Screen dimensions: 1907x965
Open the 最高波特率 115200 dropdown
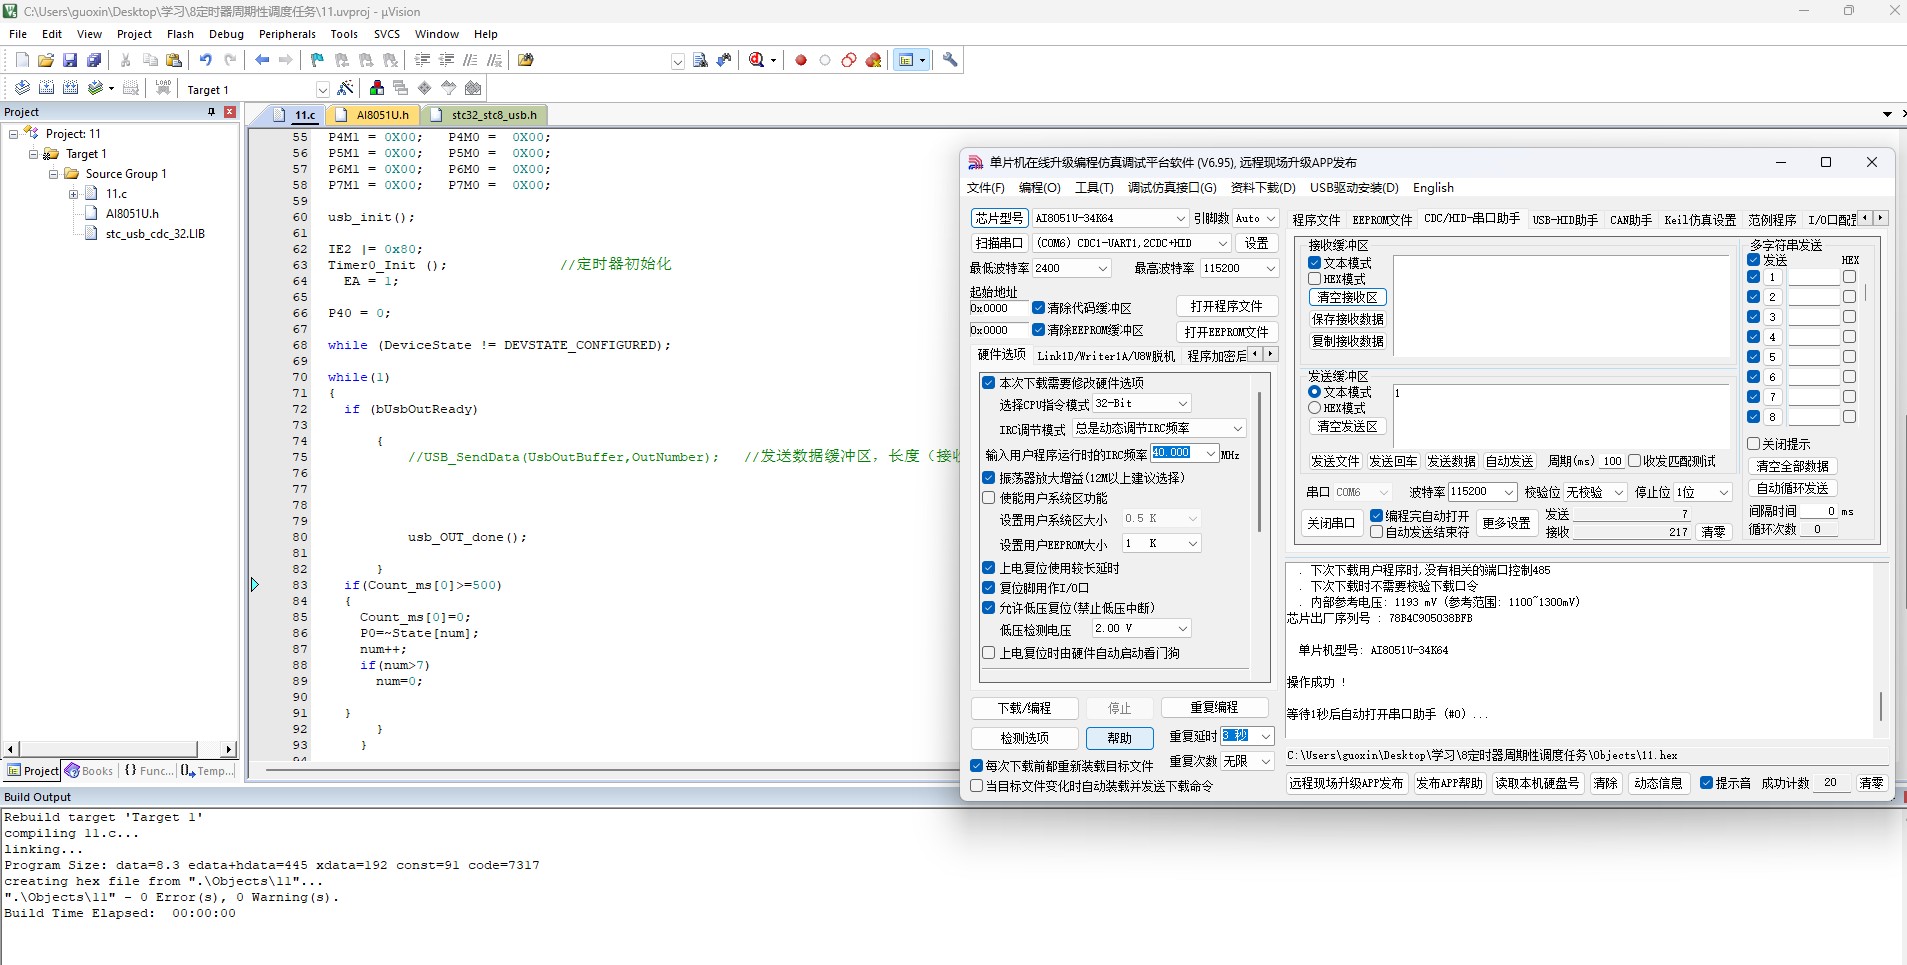1239,268
